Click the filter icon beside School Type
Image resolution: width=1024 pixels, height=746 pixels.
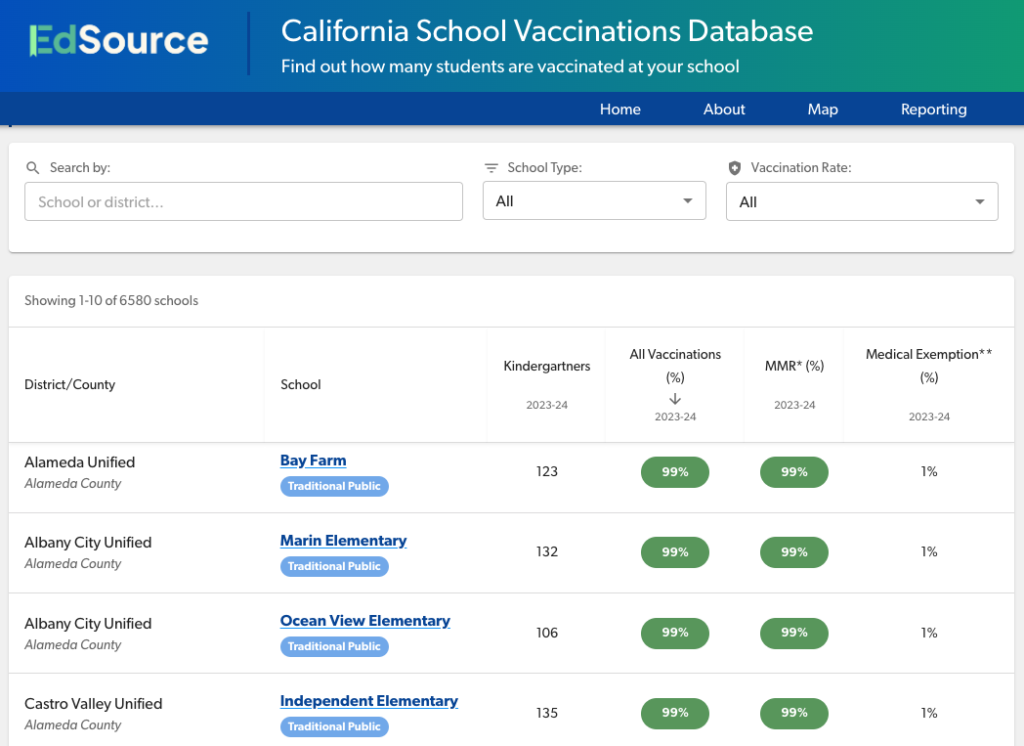coord(490,167)
